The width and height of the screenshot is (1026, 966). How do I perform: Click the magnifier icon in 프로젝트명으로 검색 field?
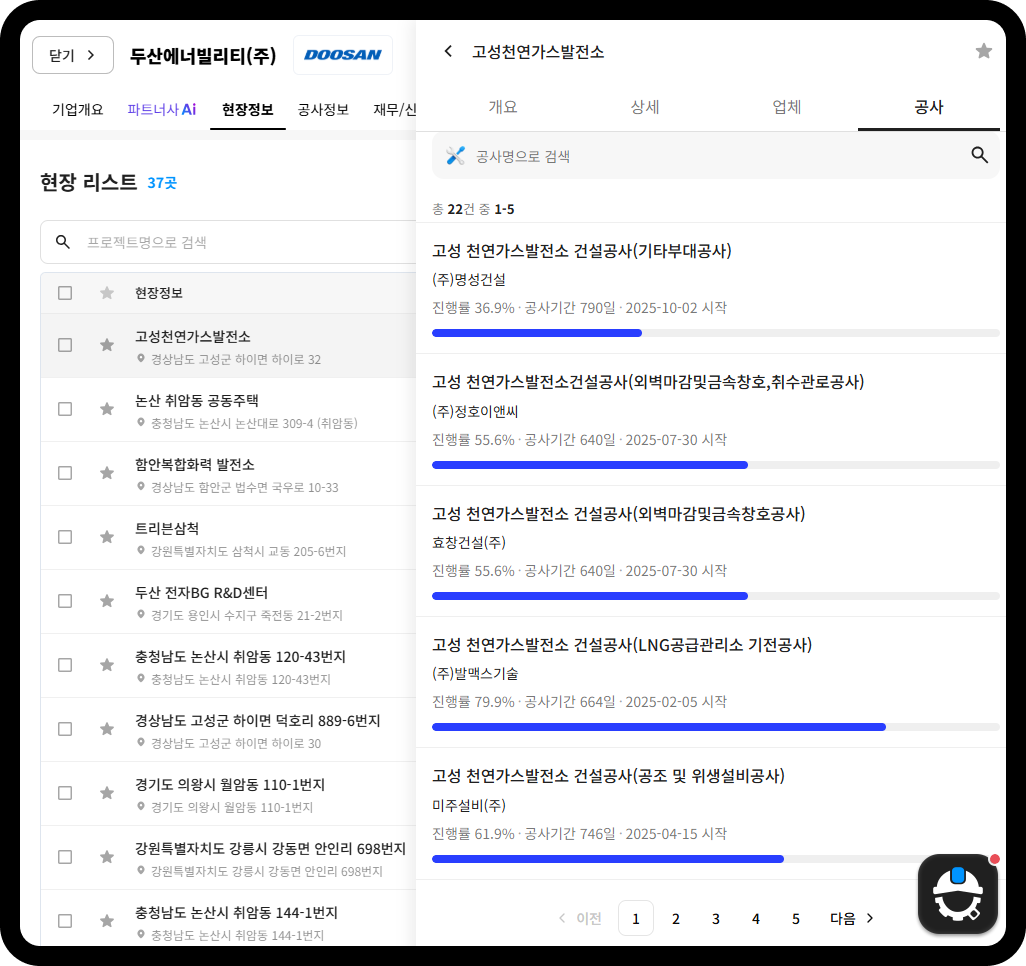(63, 242)
